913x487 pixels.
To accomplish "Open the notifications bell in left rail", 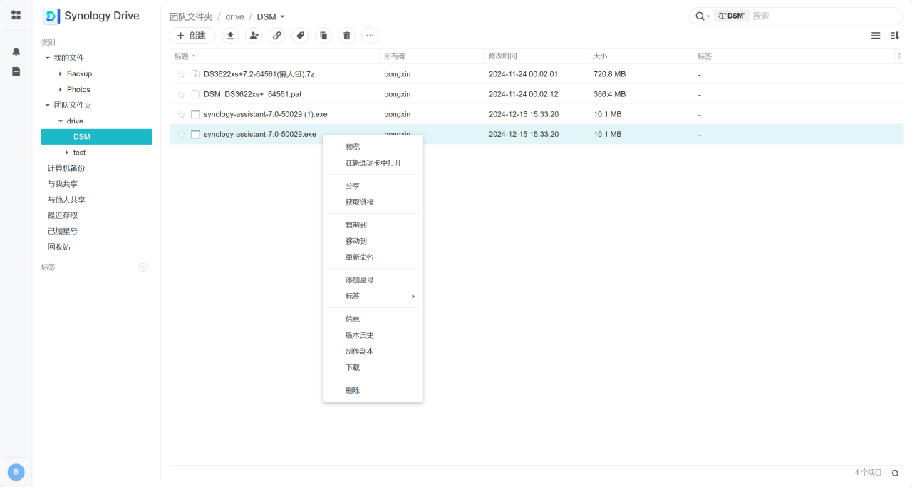I will tap(16, 51).
